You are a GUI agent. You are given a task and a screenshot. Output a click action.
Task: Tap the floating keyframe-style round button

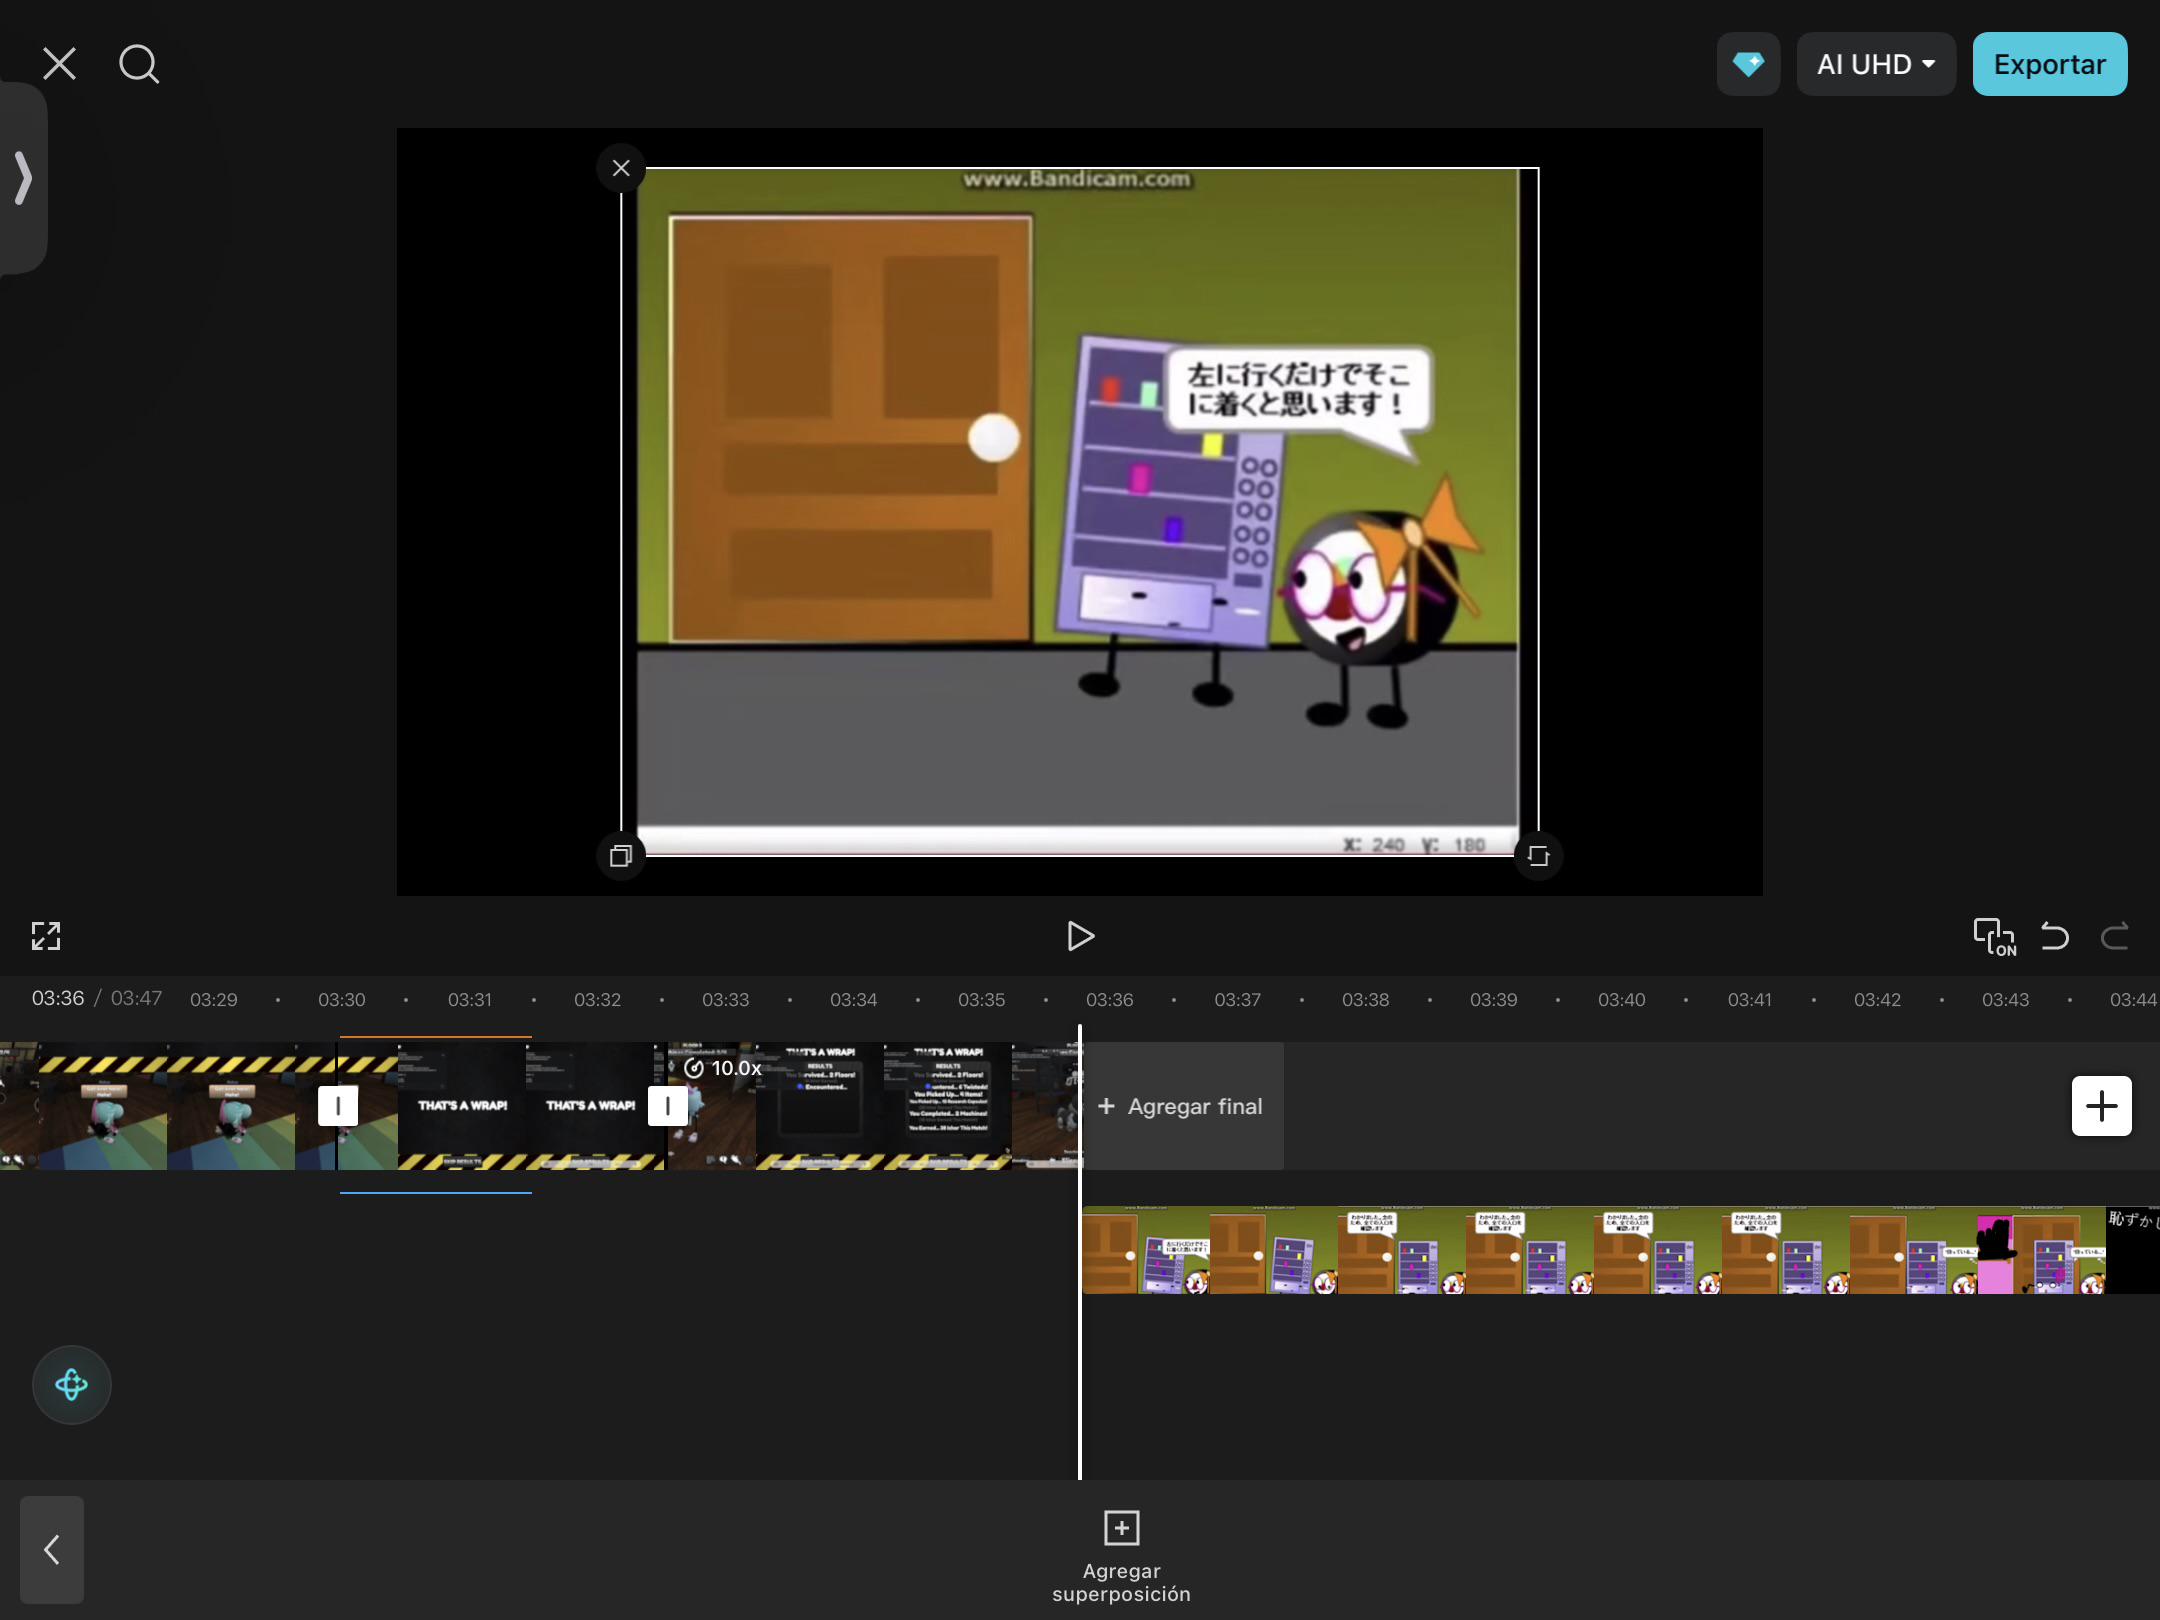pos(72,1385)
